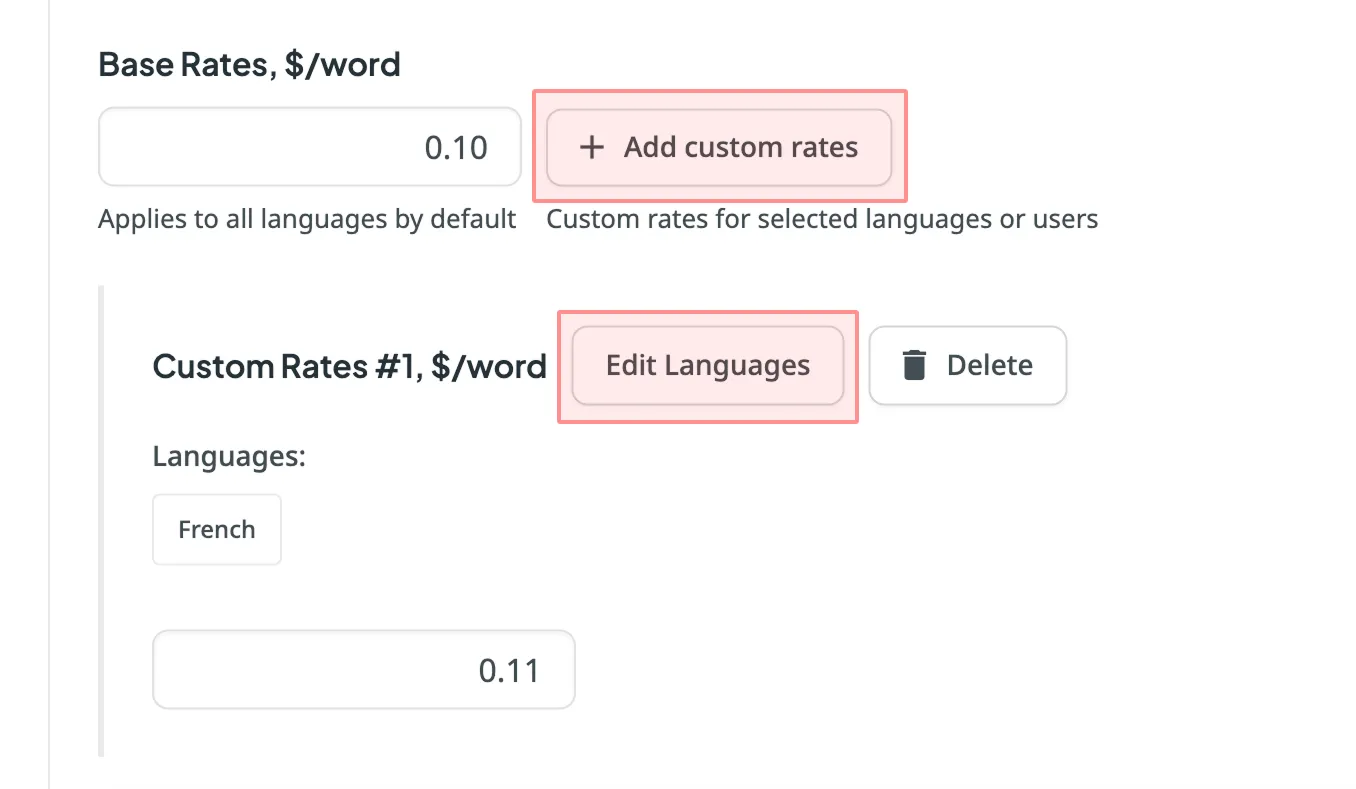Click the word 'Delete' on the delete button
The image size is (1356, 789).
click(989, 366)
